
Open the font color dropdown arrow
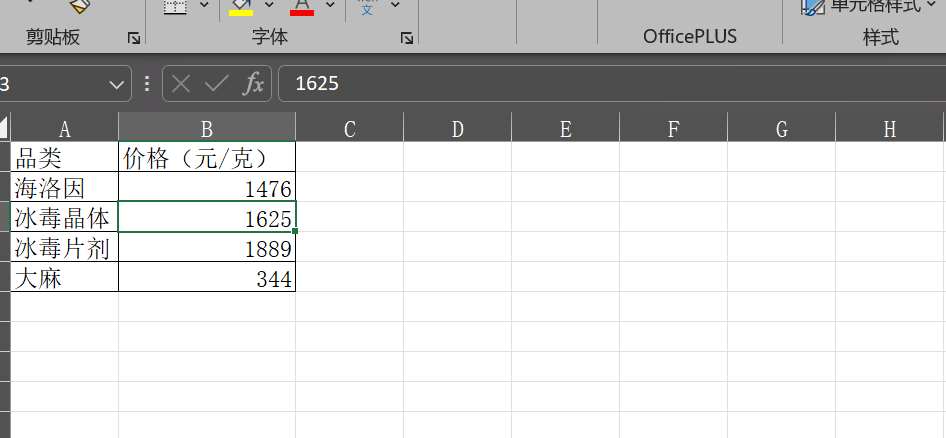pos(330,6)
